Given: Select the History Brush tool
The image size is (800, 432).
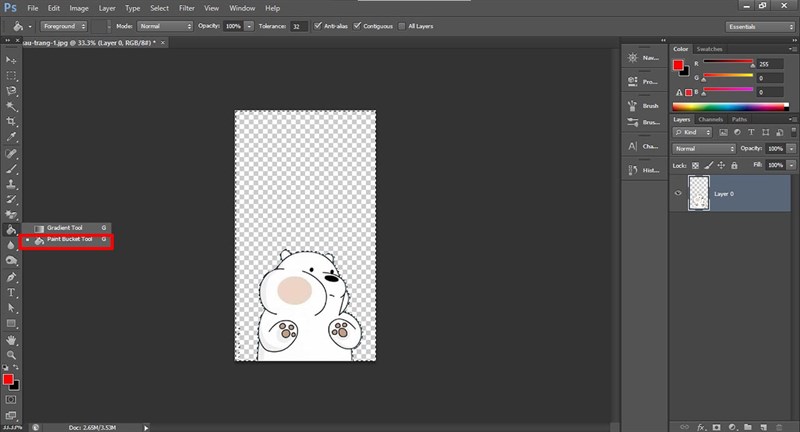Looking at the screenshot, I should 11,199.
